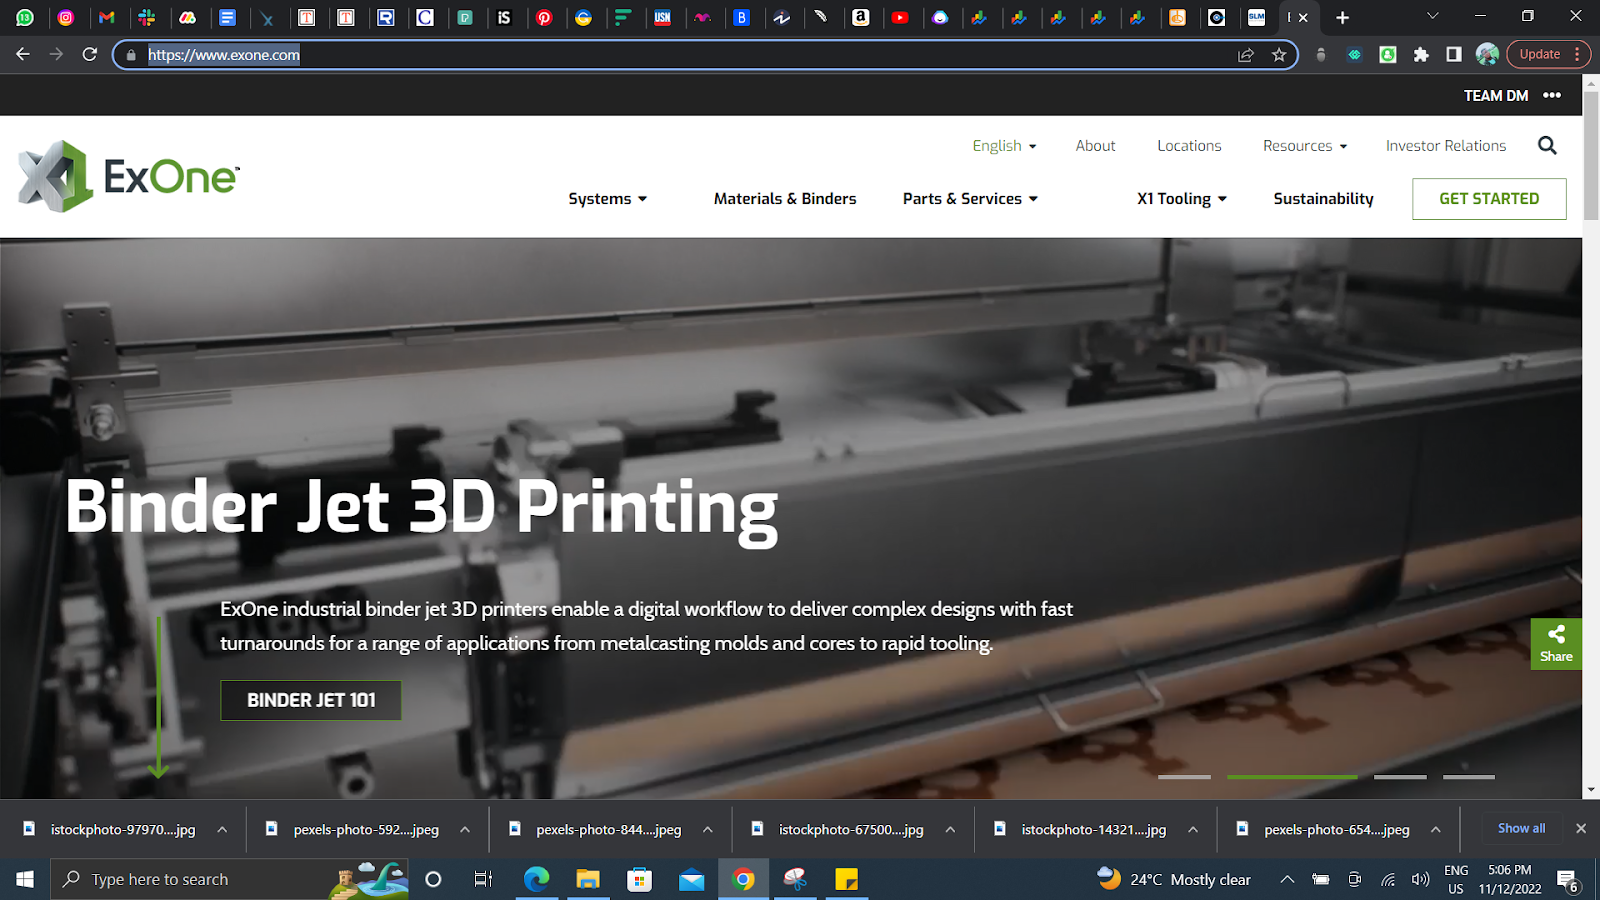
Task: Expand options for pexels-photo-592 download
Action: click(x=465, y=829)
